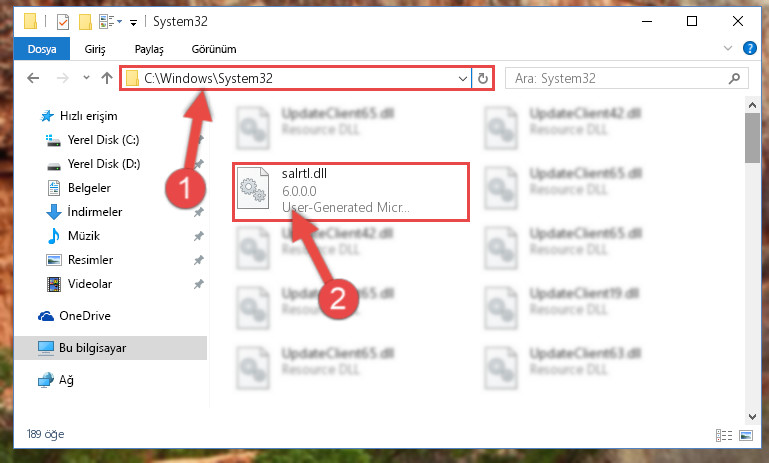Open the recent locations dropdown arrow
Image resolution: width=769 pixels, height=463 pixels.
click(x=86, y=77)
